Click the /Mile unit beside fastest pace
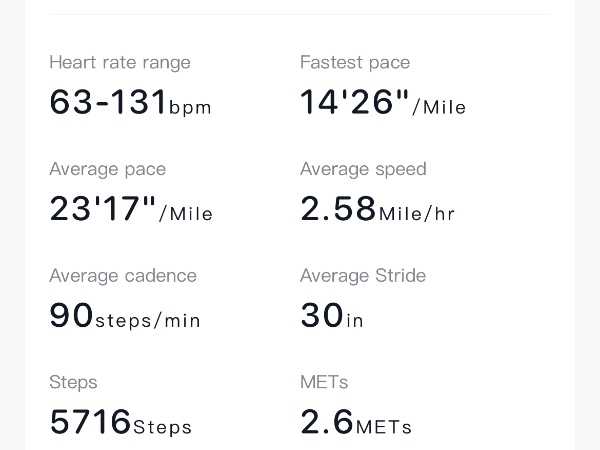The image size is (600, 450). (x=439, y=107)
